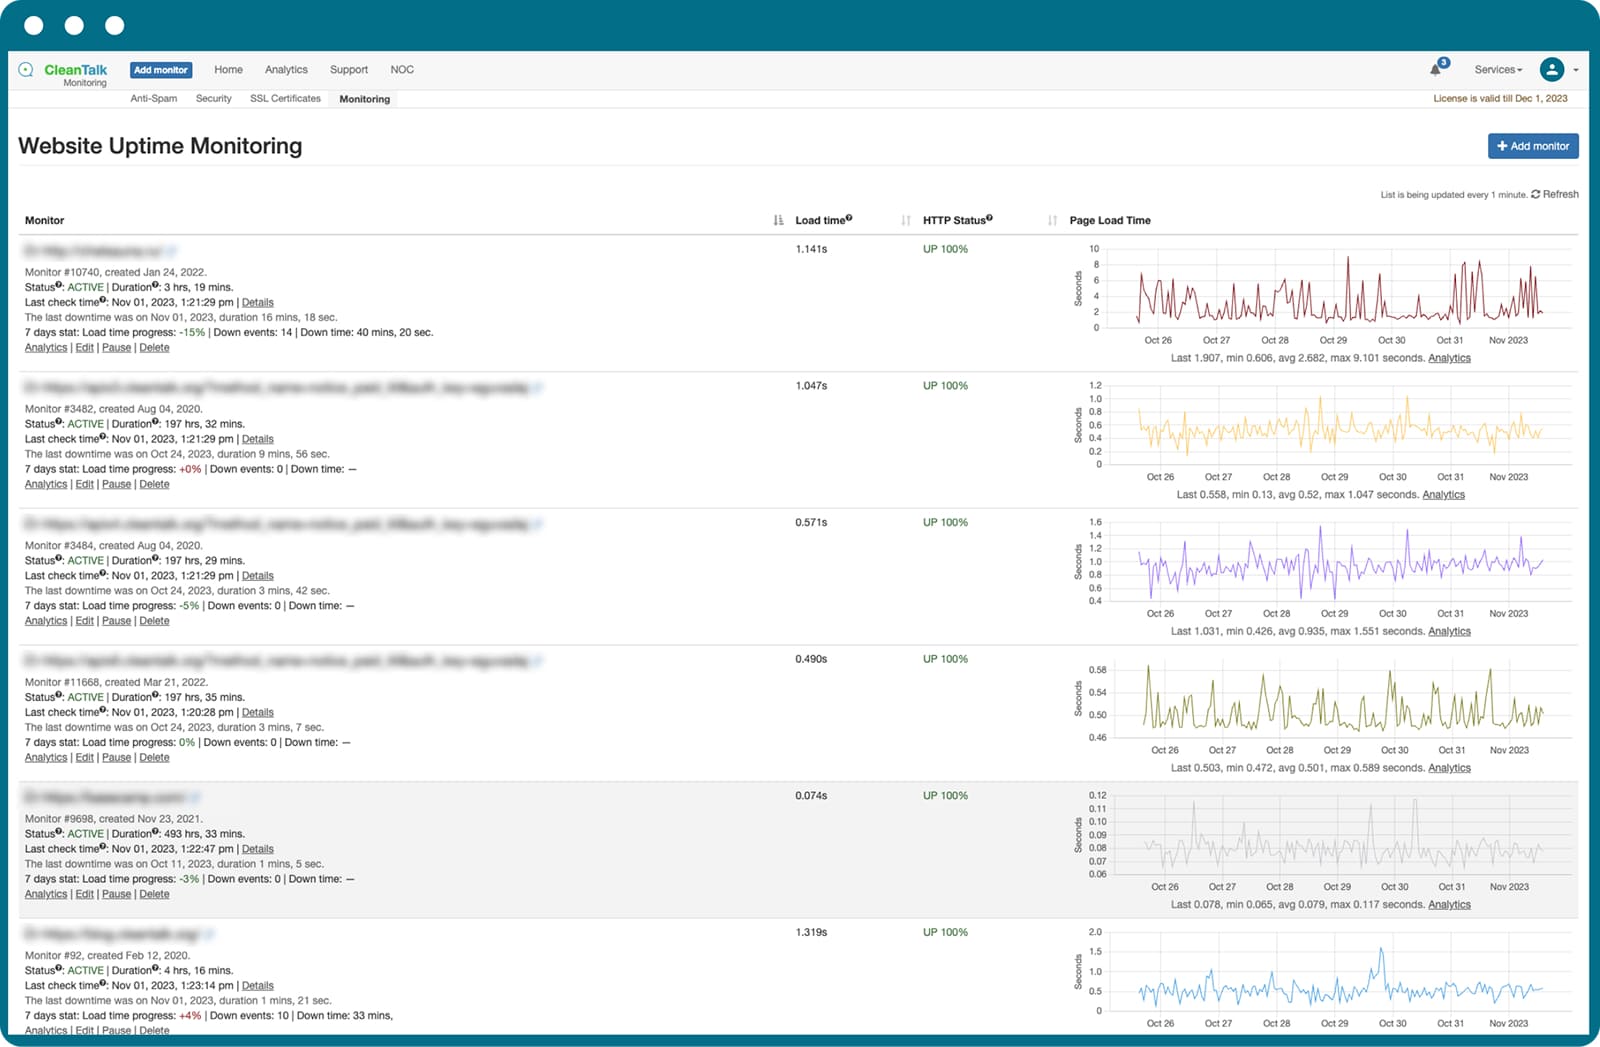
Task: Click the HTTP Status help question icon
Action: pyautogui.click(x=989, y=215)
